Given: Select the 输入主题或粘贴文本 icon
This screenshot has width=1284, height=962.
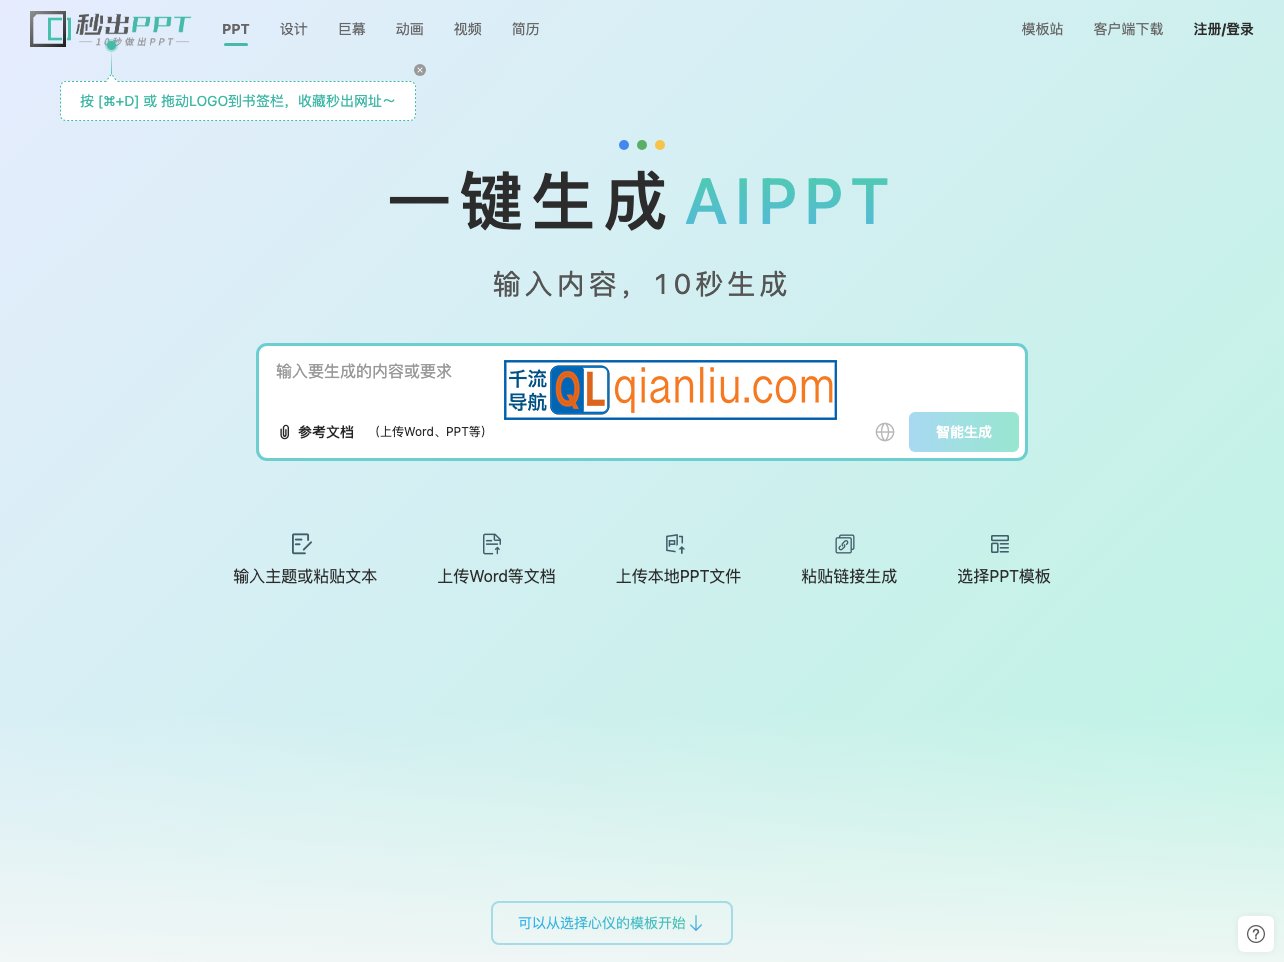Looking at the screenshot, I should (301, 544).
